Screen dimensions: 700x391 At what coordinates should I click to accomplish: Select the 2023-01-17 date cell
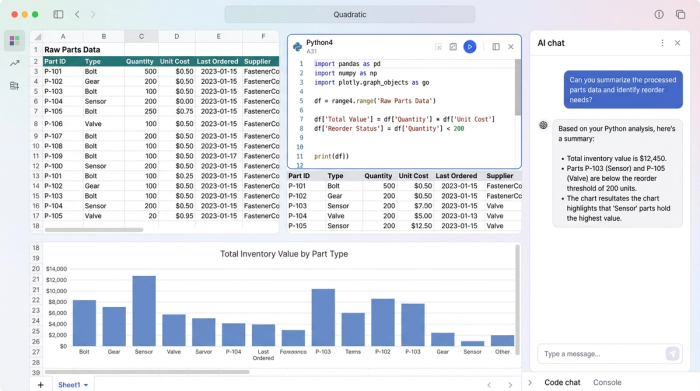pyautogui.click(x=219, y=156)
